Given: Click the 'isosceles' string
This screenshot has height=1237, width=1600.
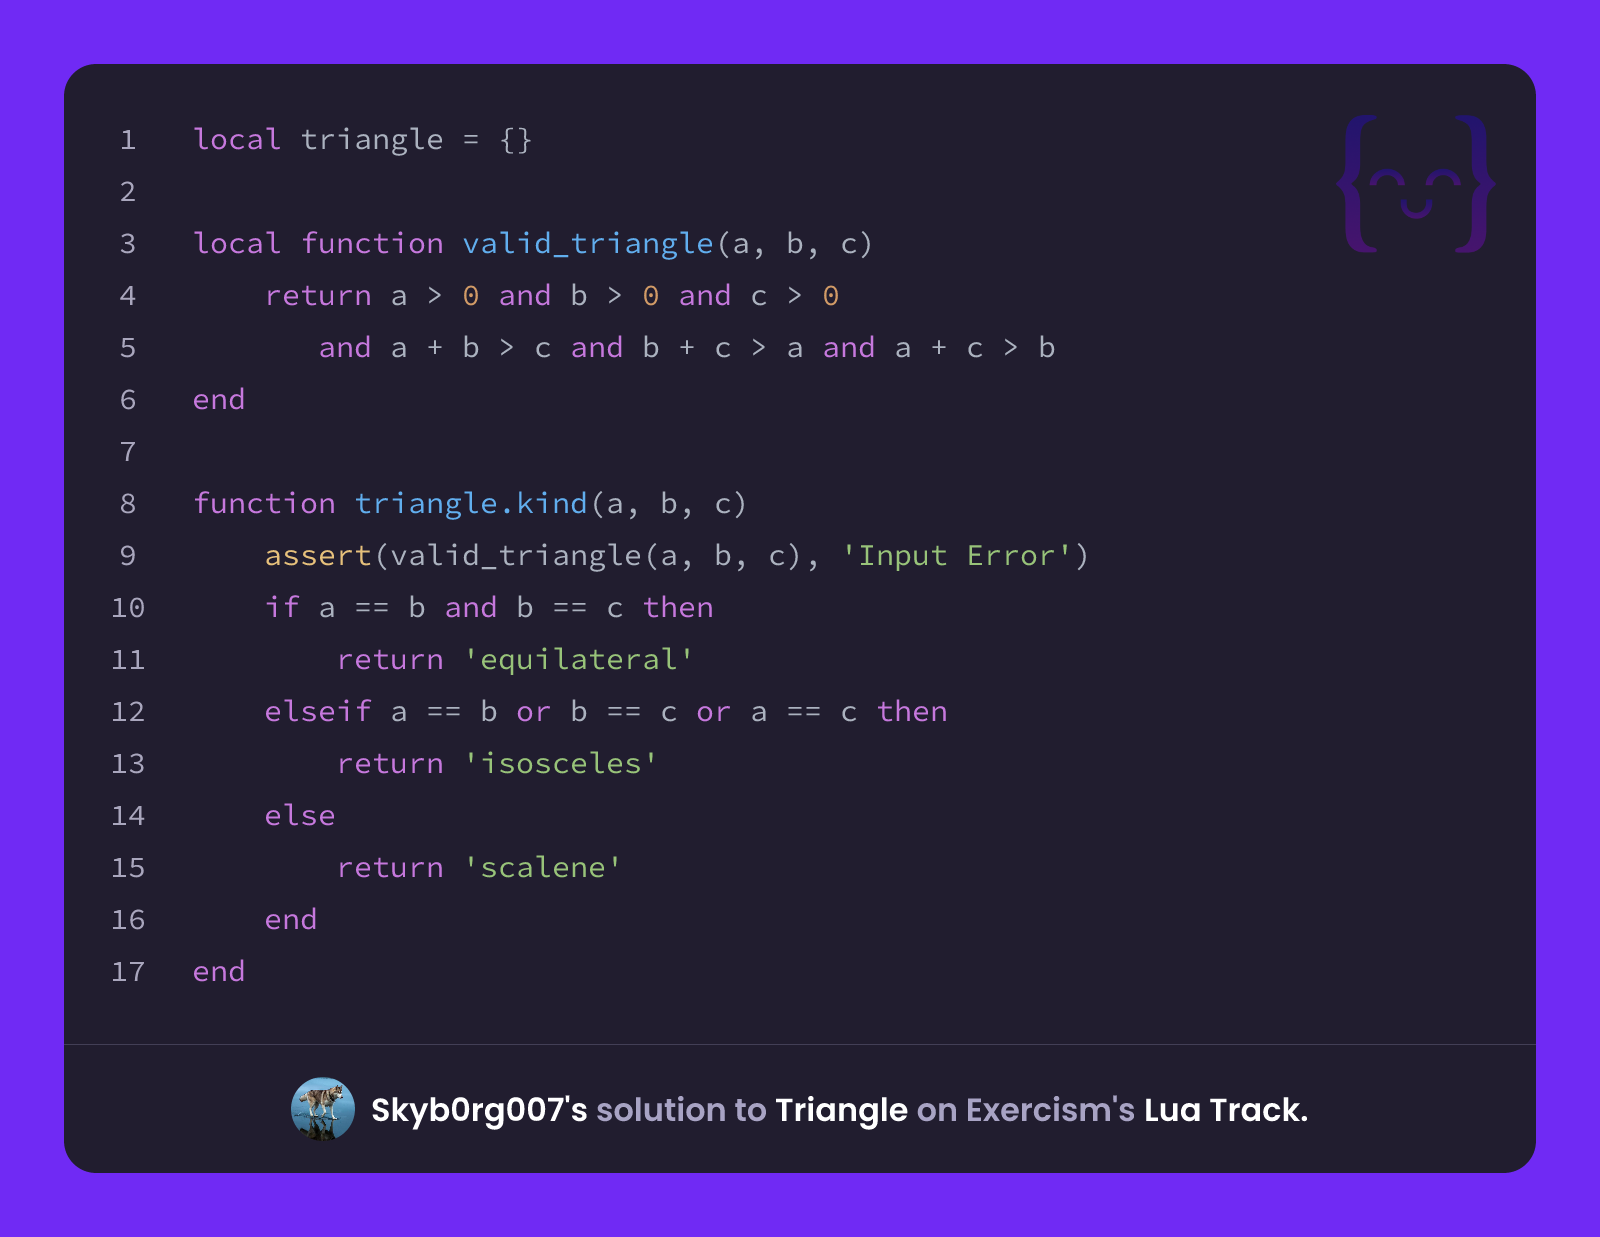Looking at the screenshot, I should click(560, 764).
